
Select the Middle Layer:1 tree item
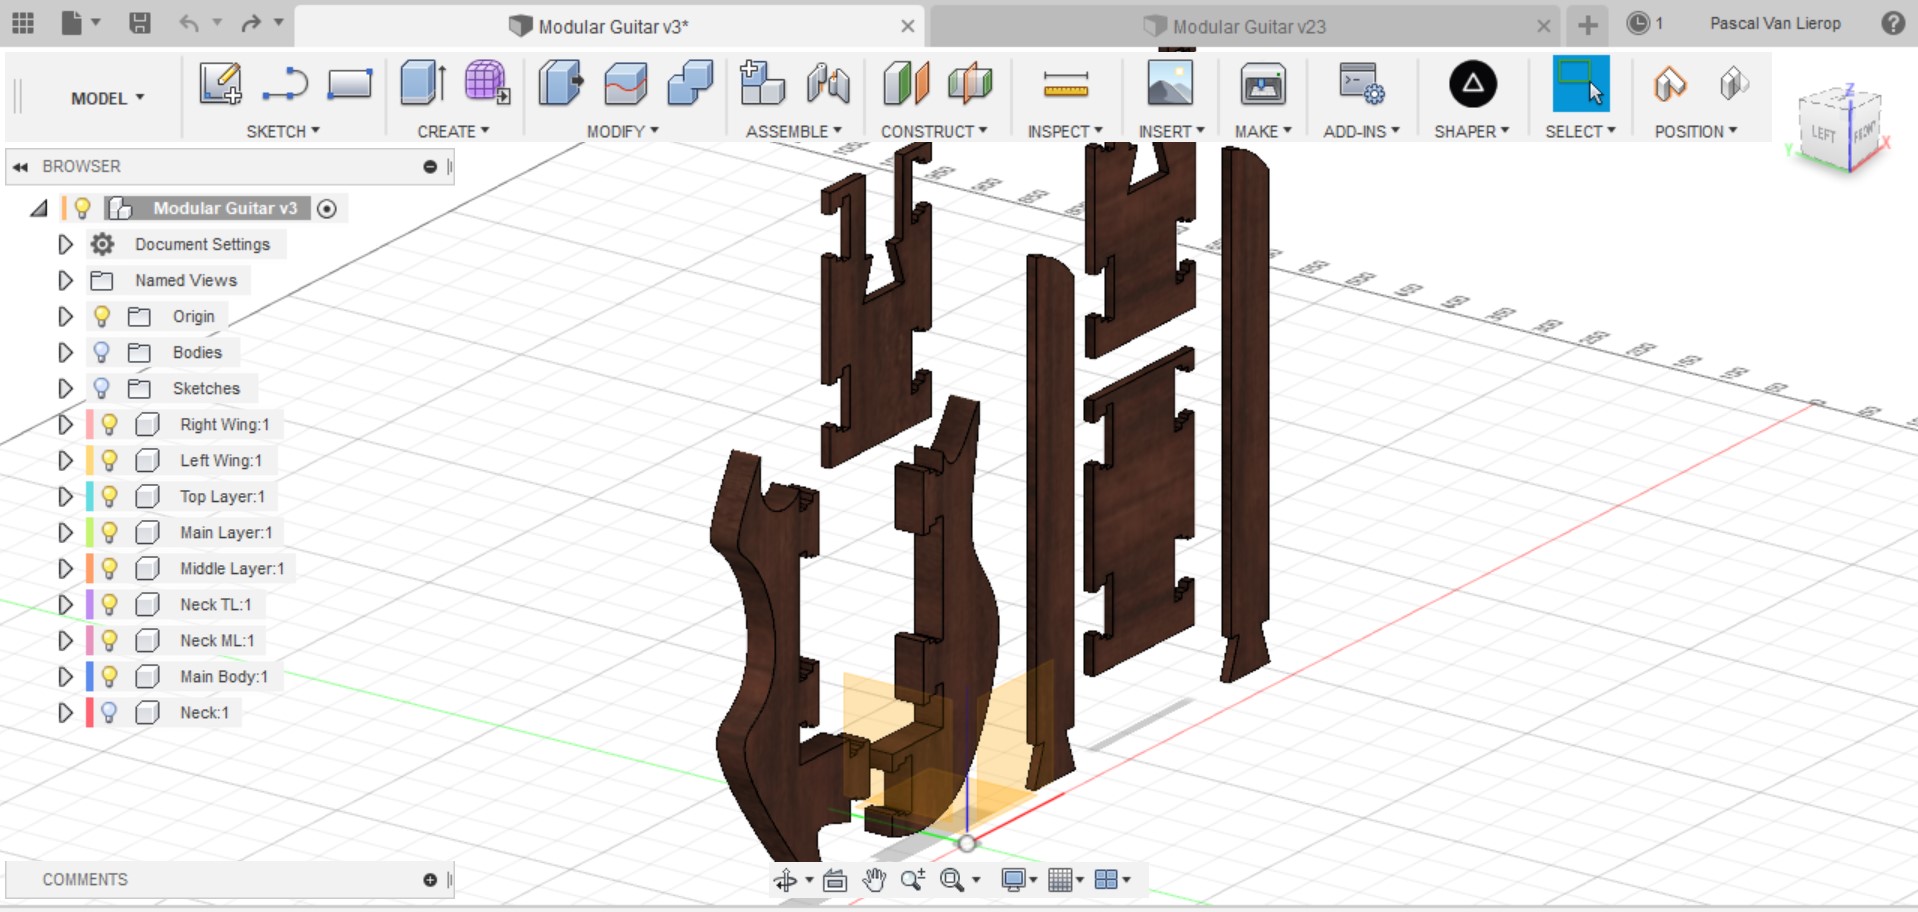pos(232,568)
